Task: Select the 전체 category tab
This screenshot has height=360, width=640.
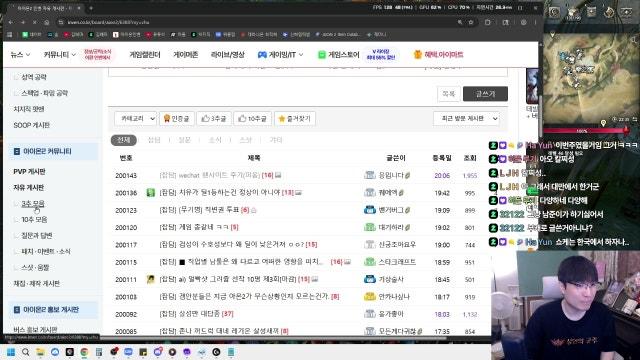Action: click(x=124, y=140)
